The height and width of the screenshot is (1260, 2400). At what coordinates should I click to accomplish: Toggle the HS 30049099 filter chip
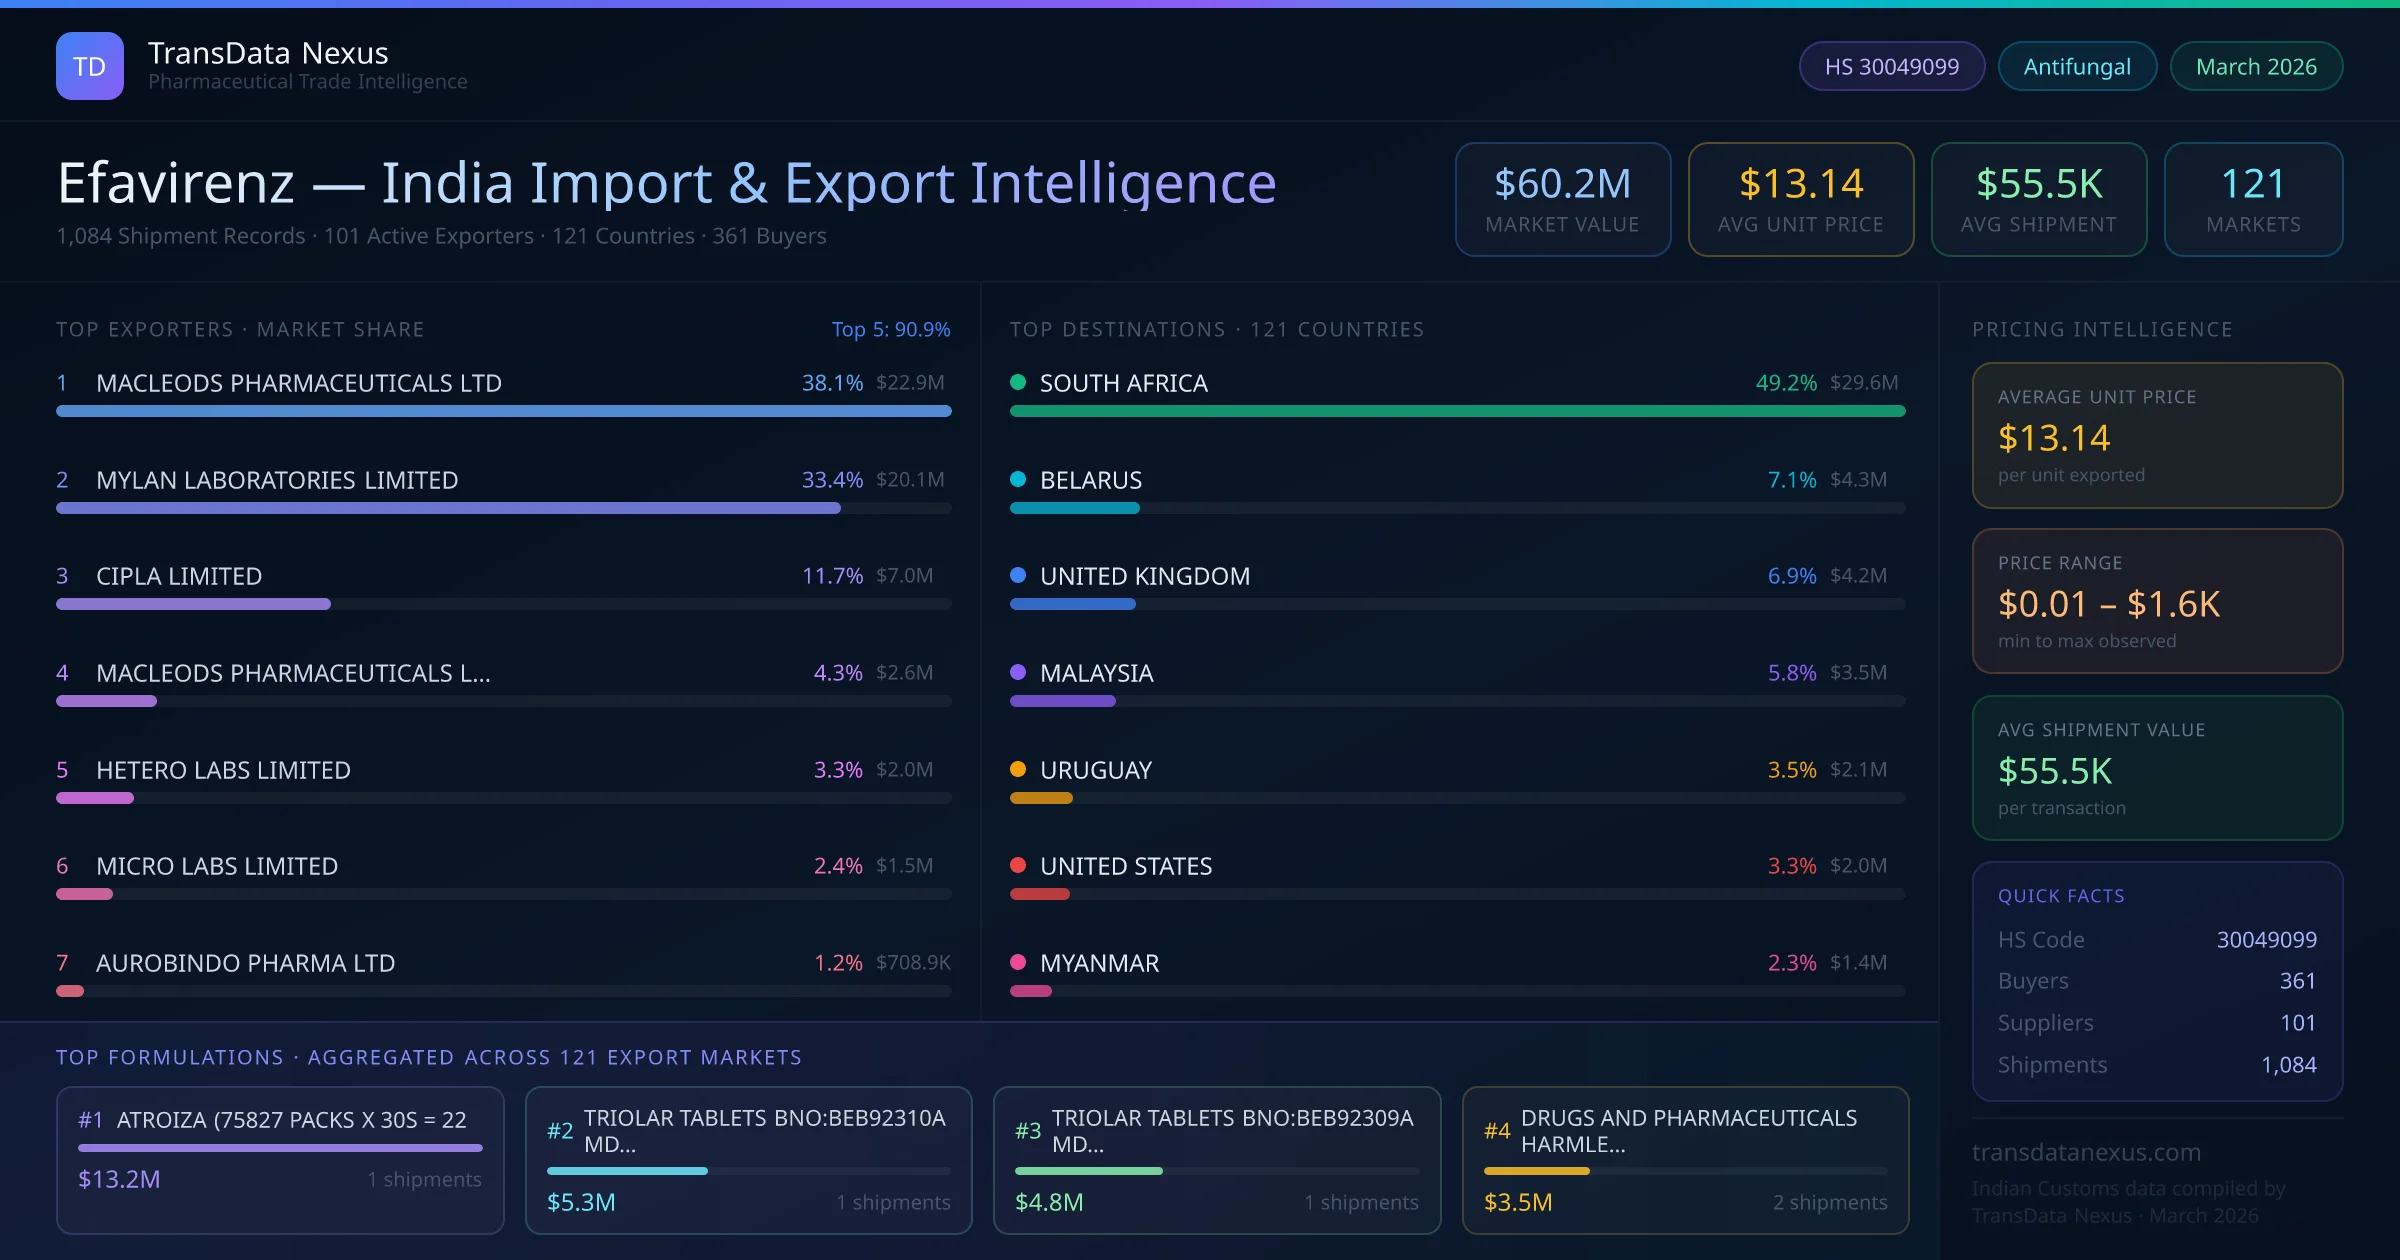(x=1891, y=65)
